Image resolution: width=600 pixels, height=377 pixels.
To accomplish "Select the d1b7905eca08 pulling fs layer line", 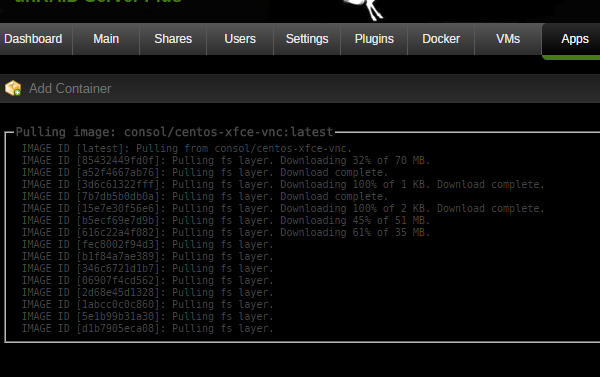I will 148,328.
